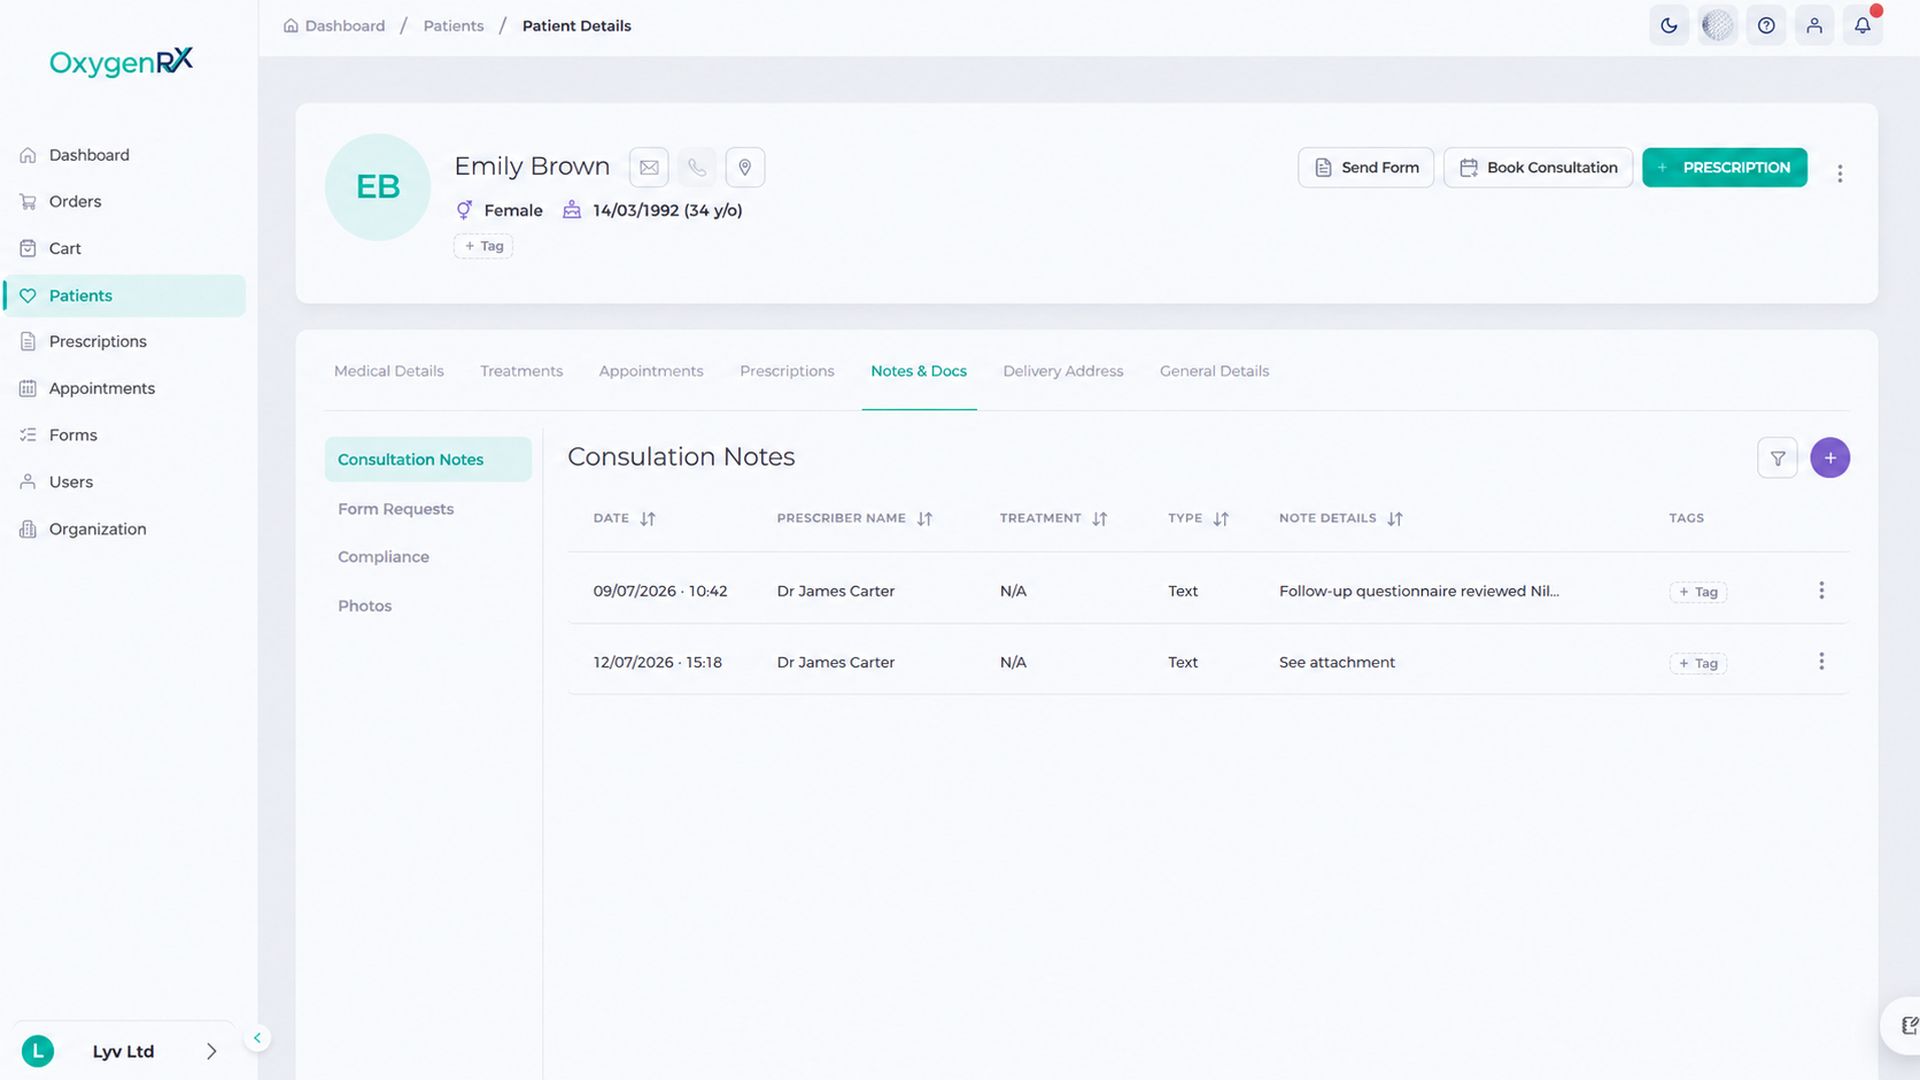This screenshot has width=1920, height=1080.
Task: Sort by Note Details column
Action: [x=1394, y=519]
